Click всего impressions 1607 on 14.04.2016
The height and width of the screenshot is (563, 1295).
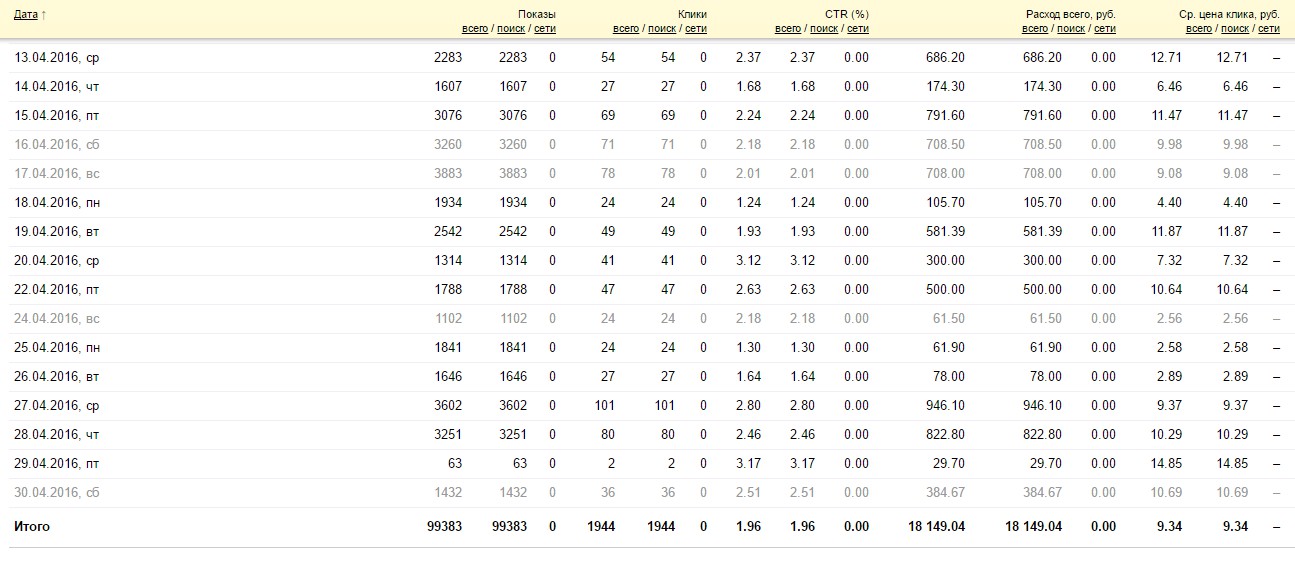point(448,87)
